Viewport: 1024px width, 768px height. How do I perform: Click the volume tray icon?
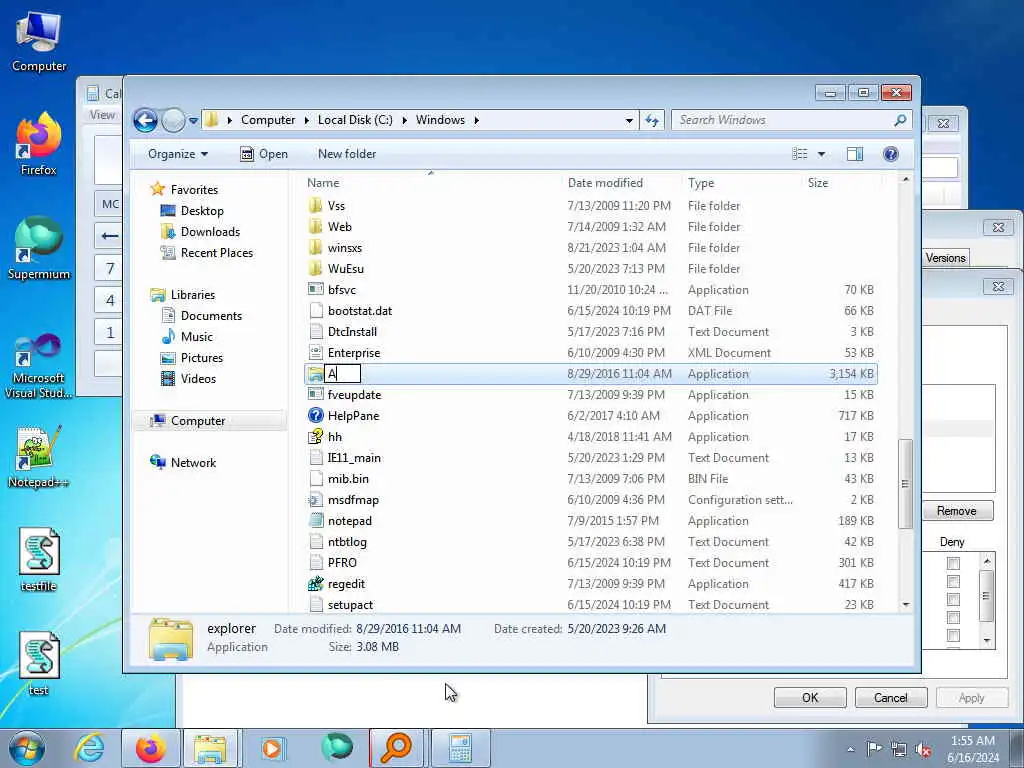(923, 750)
